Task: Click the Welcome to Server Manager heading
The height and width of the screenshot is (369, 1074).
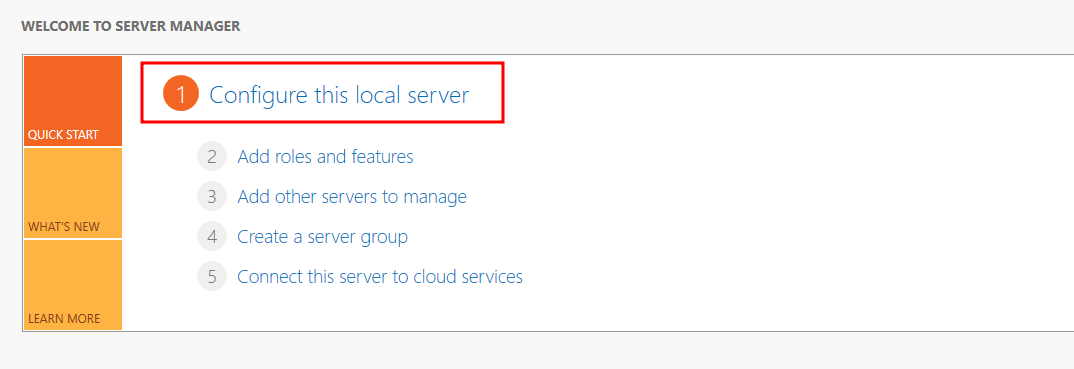Action: [x=131, y=27]
